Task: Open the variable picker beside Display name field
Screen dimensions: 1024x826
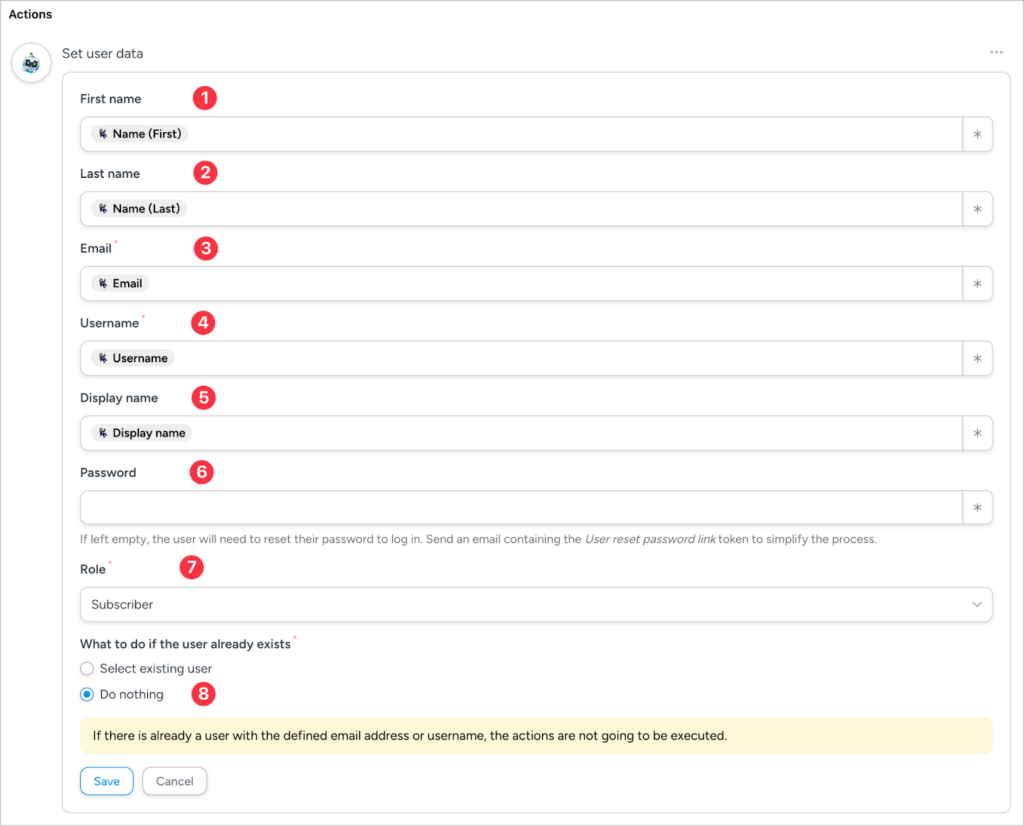Action: [977, 433]
